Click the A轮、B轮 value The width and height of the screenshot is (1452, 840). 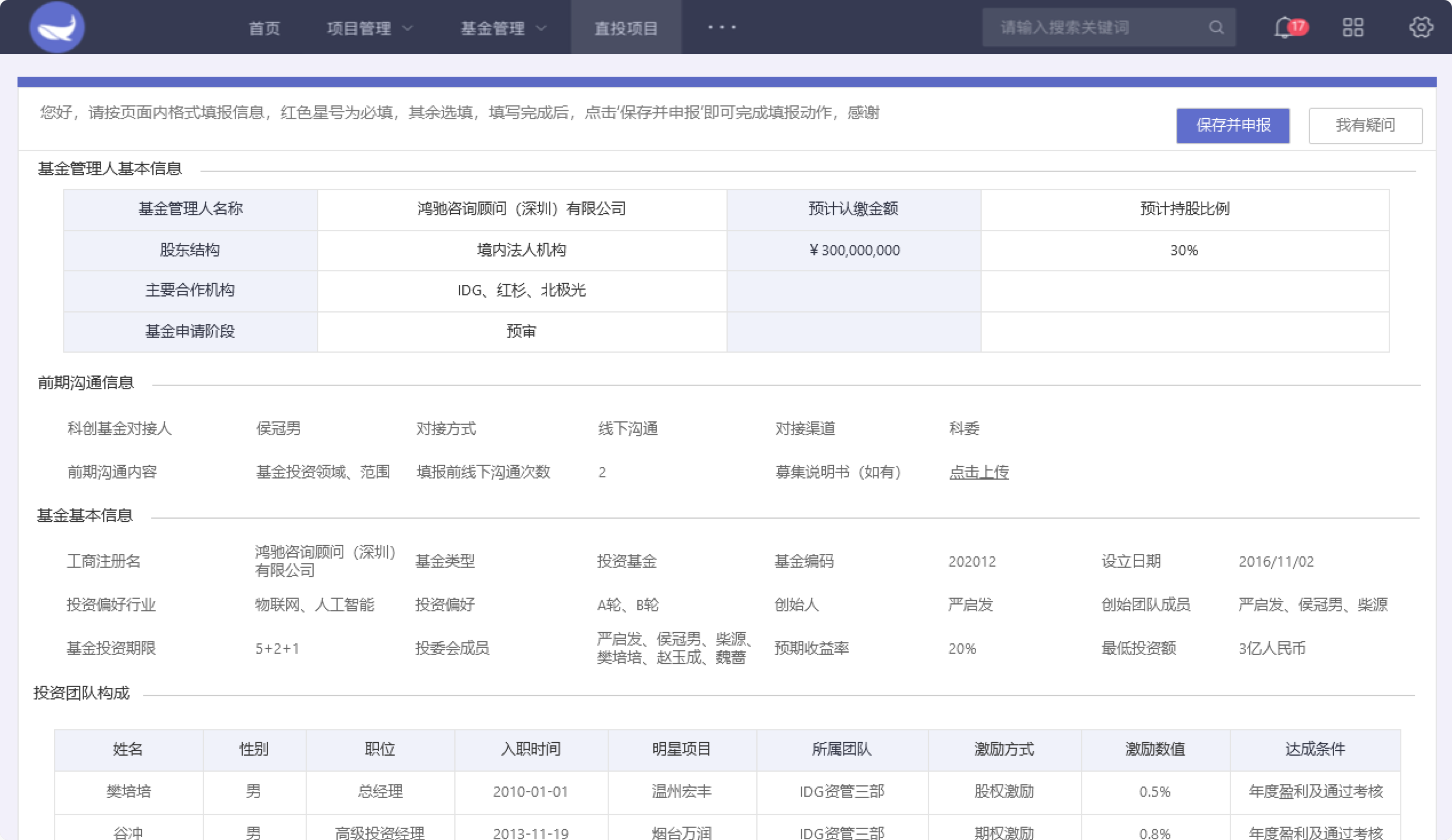pos(628,605)
